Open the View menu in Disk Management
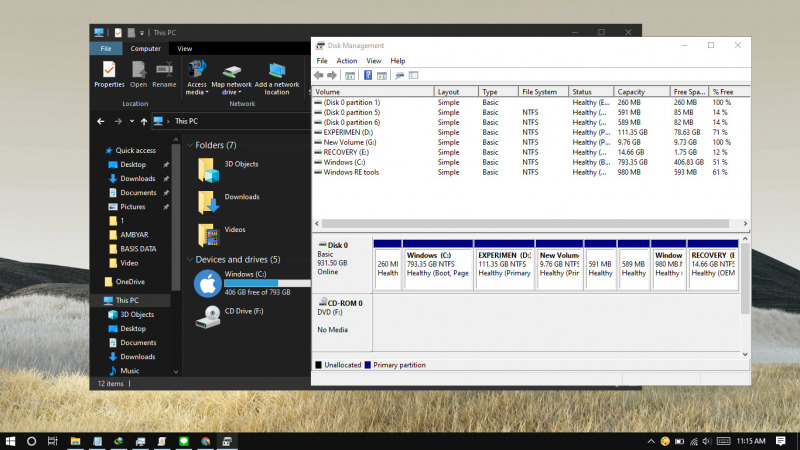This screenshot has height=450, width=800. click(373, 61)
